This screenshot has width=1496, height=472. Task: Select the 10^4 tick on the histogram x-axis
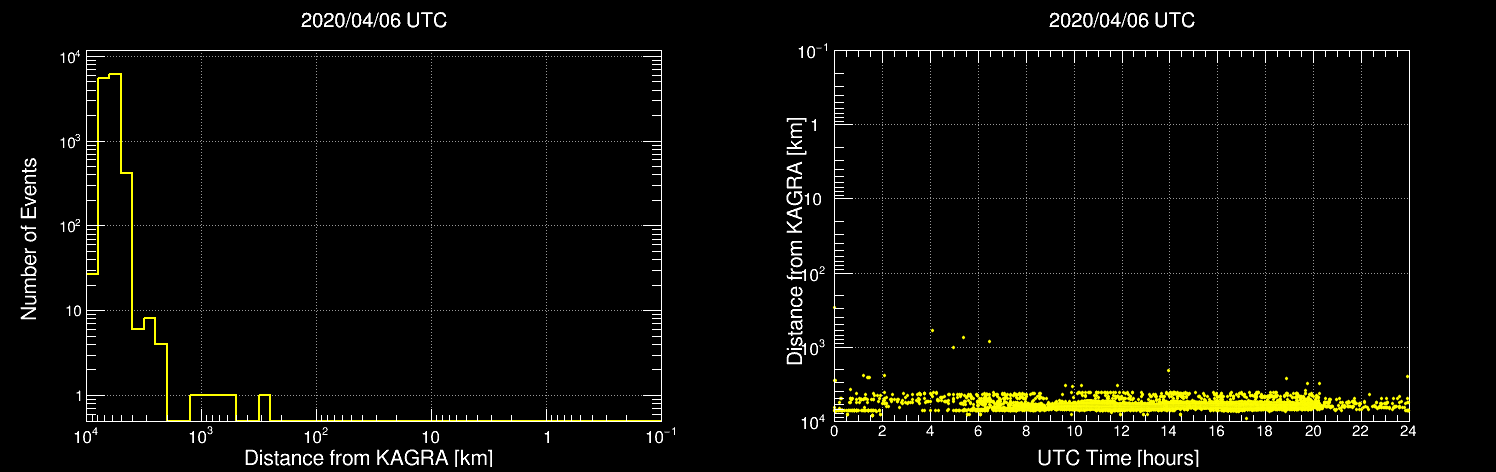pos(86,435)
